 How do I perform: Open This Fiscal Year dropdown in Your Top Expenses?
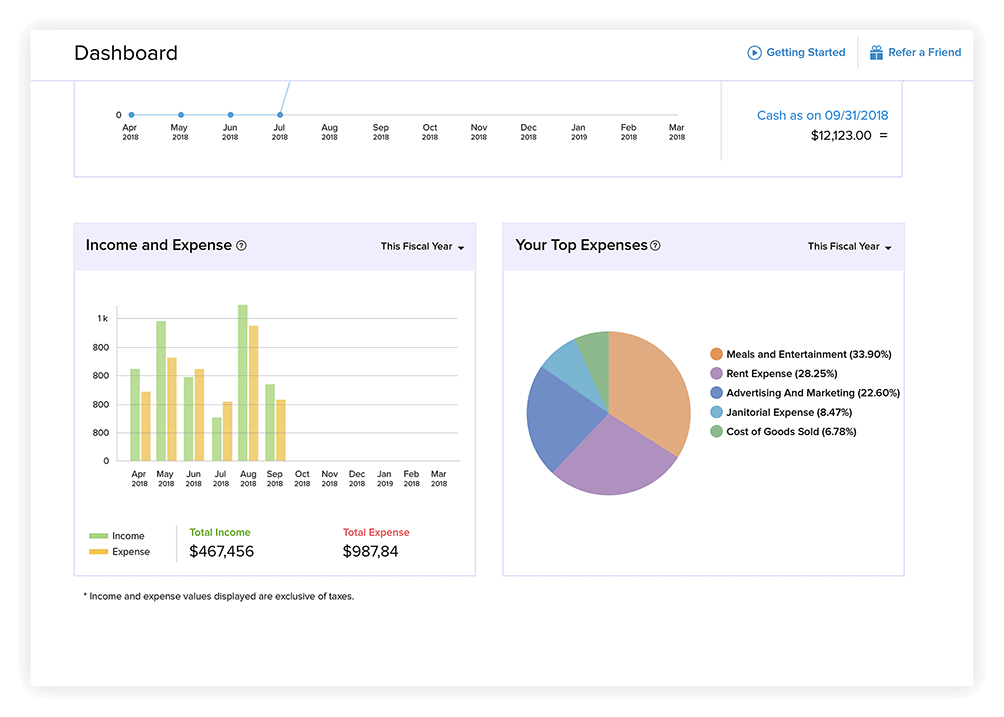(848, 246)
